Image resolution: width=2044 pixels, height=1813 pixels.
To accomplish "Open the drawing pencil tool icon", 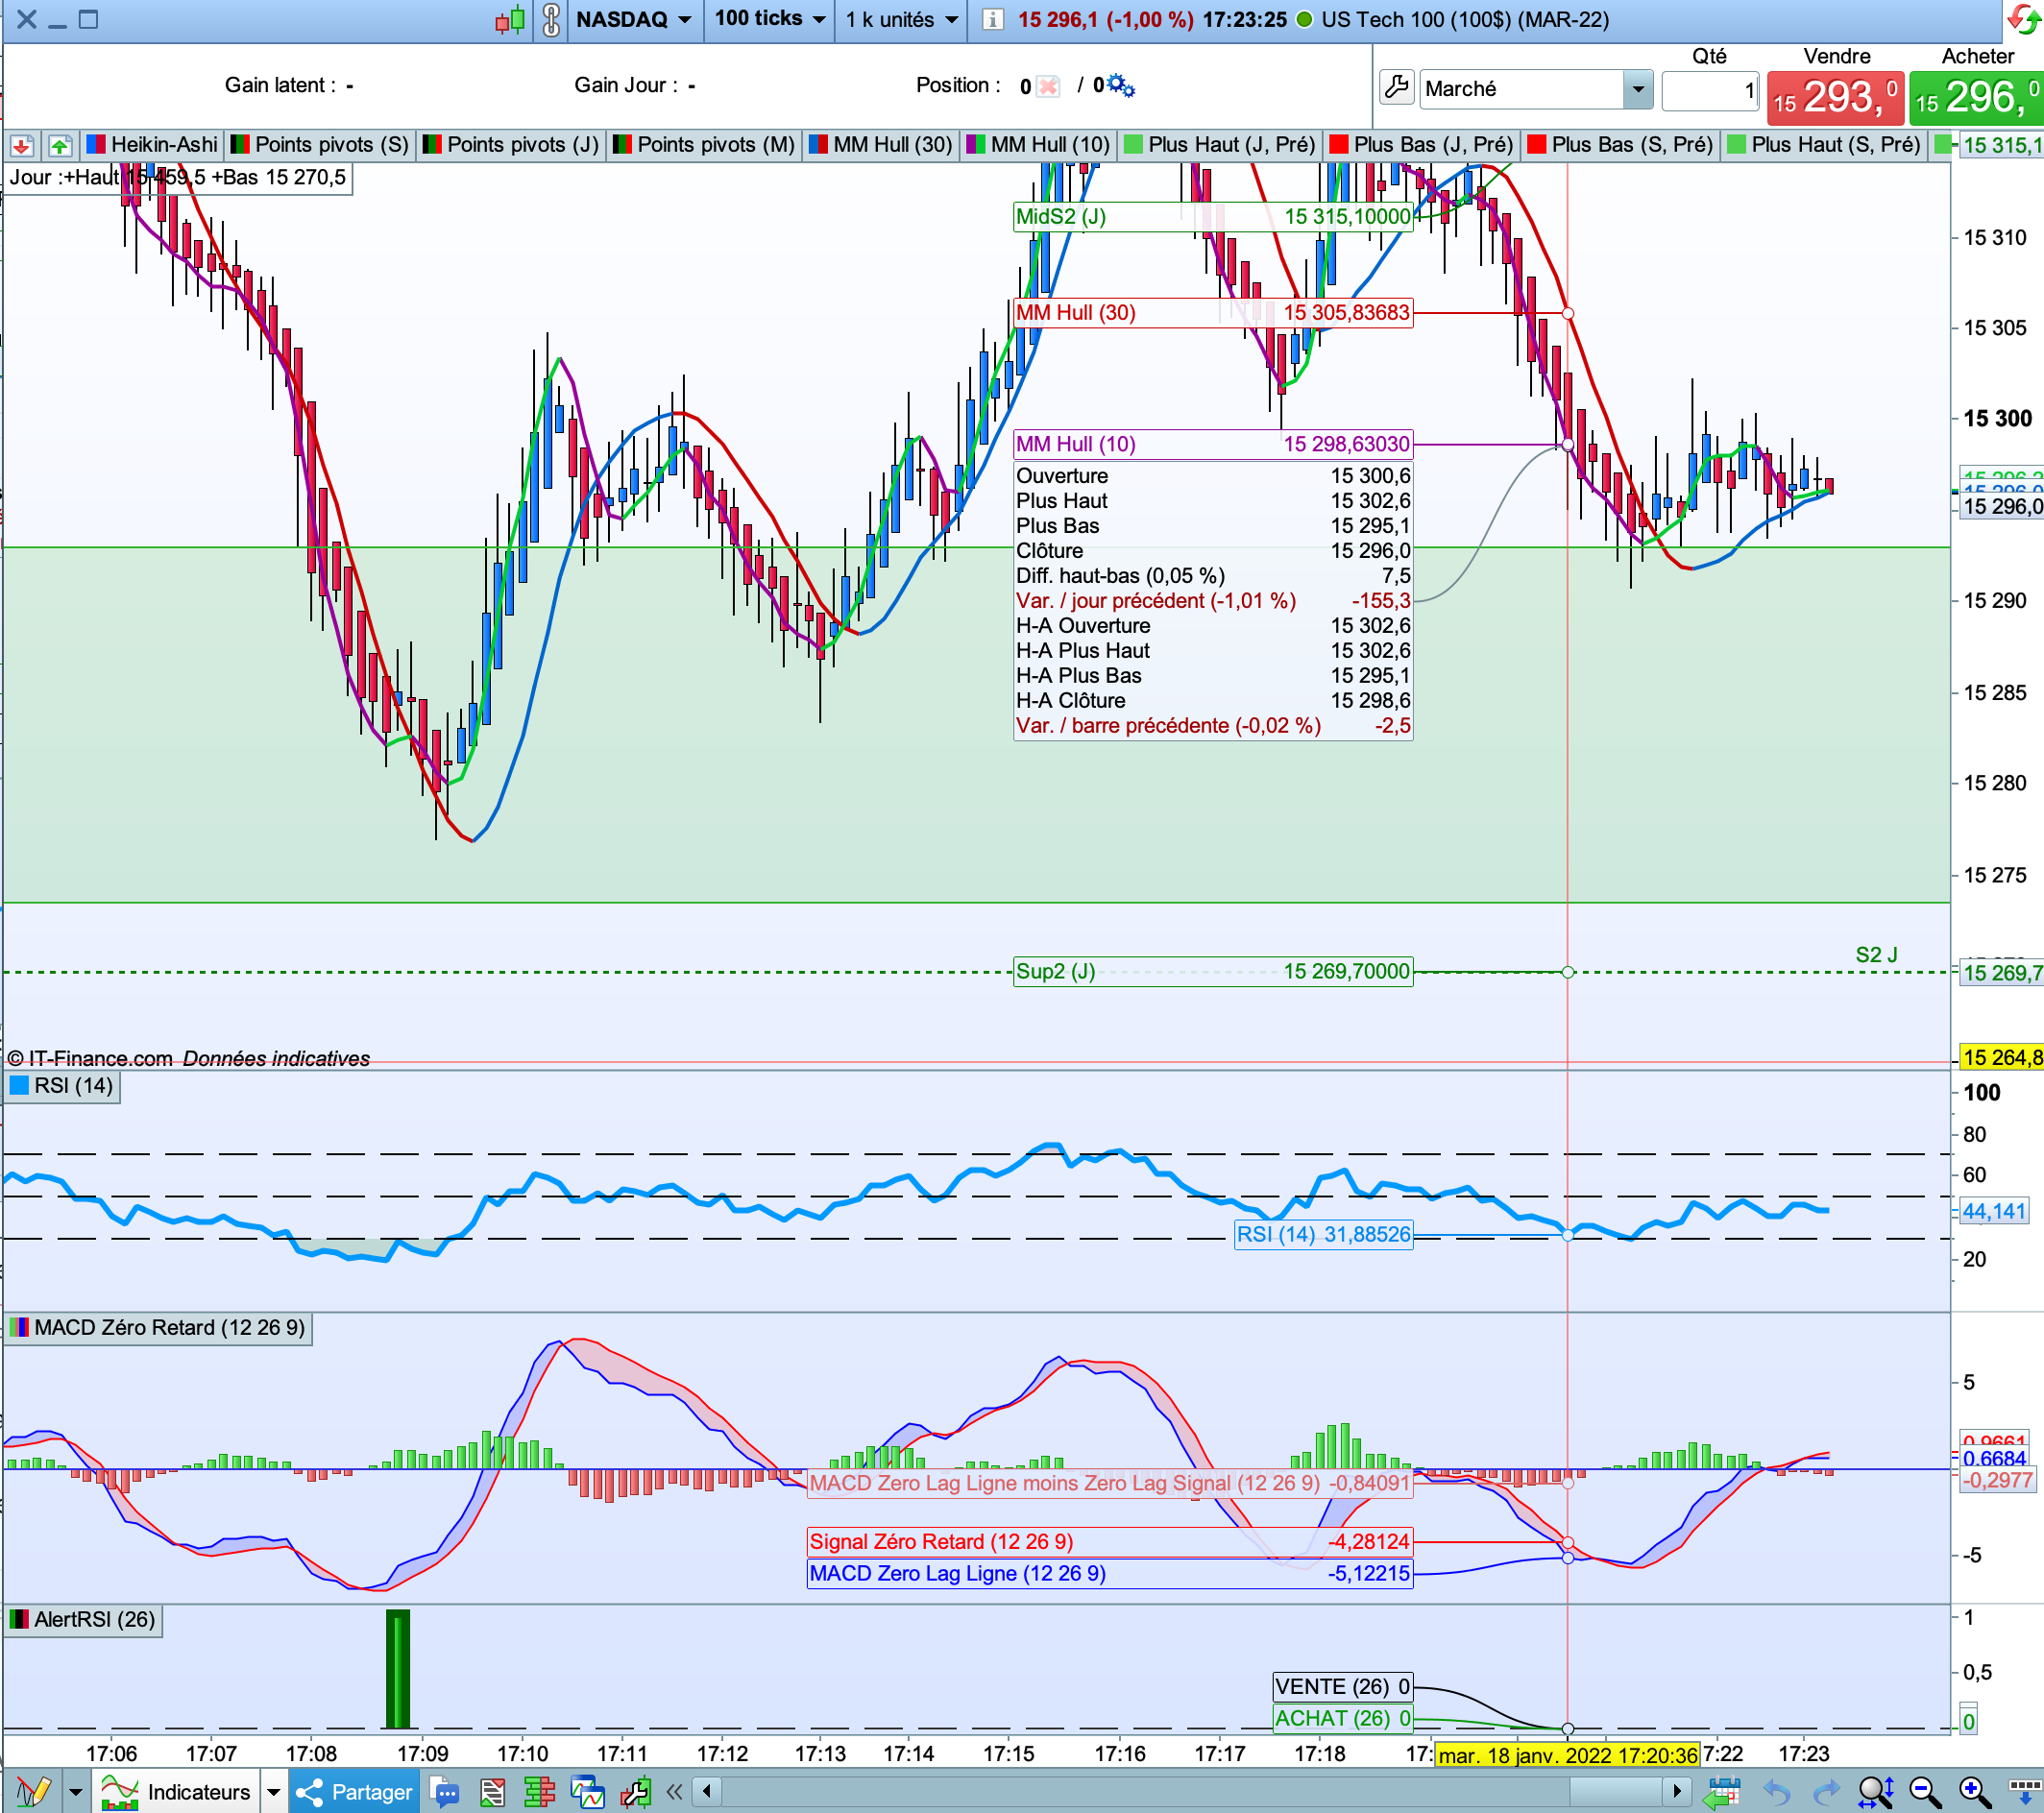I will 32,1792.
